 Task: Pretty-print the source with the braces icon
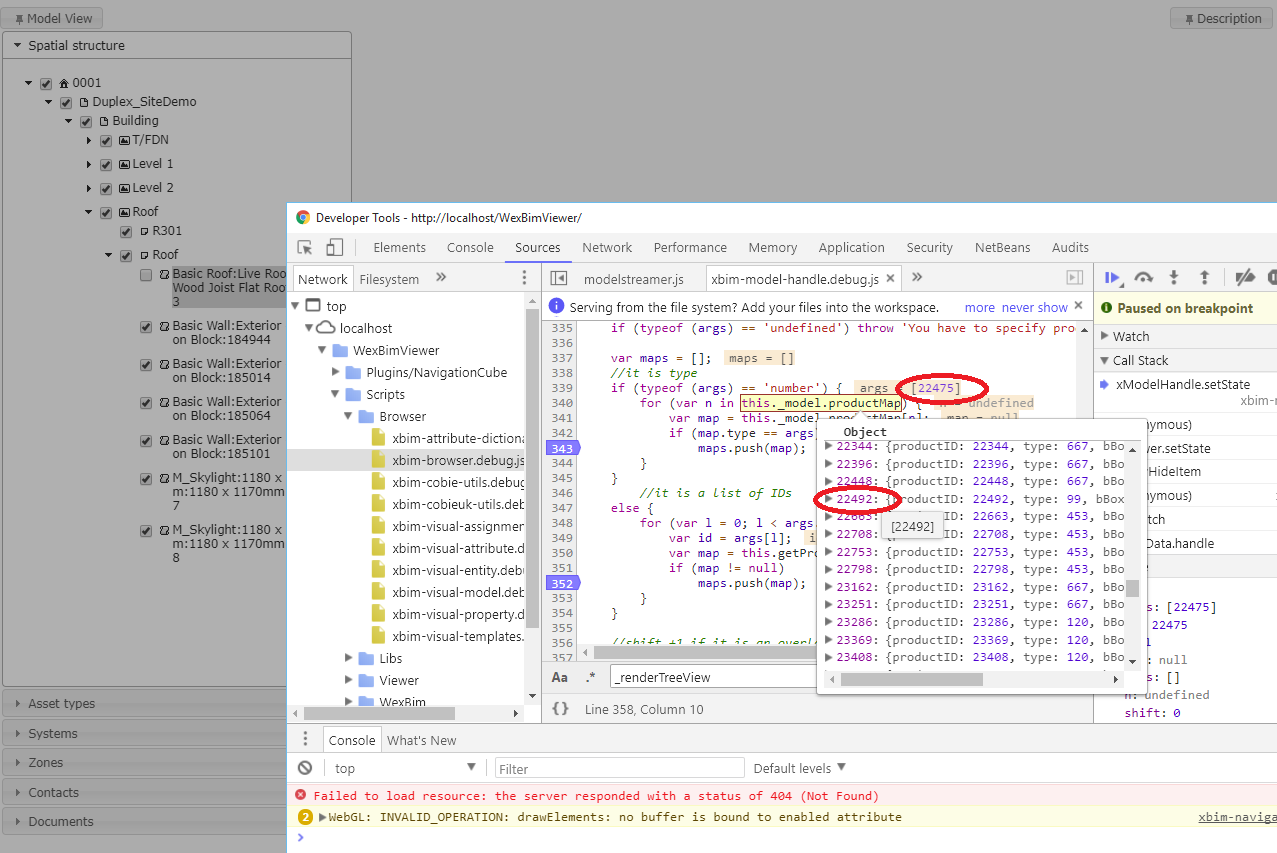tap(560, 708)
